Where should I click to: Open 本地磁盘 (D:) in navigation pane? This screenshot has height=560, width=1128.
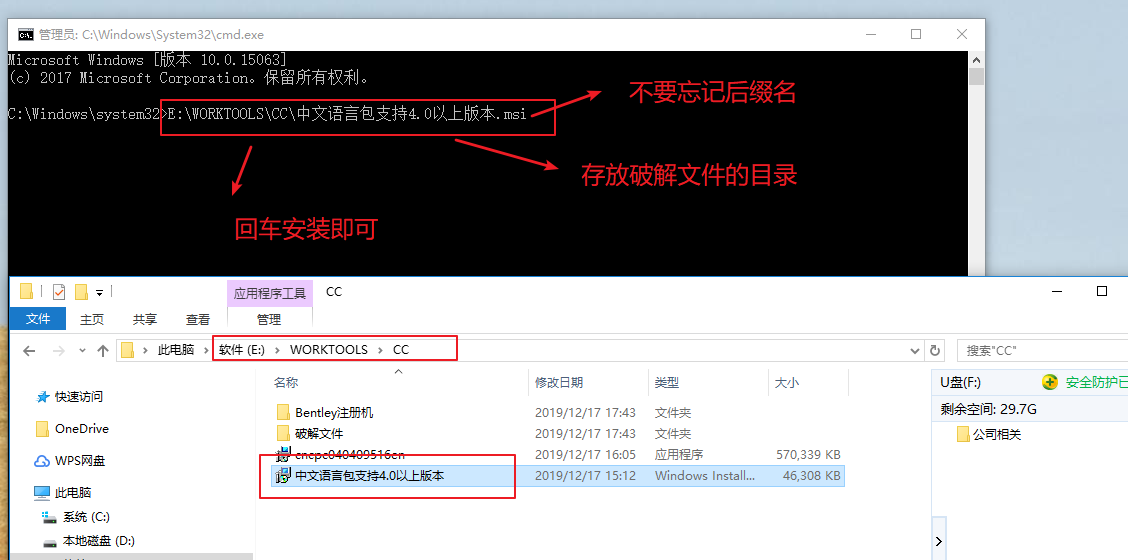(x=99, y=541)
